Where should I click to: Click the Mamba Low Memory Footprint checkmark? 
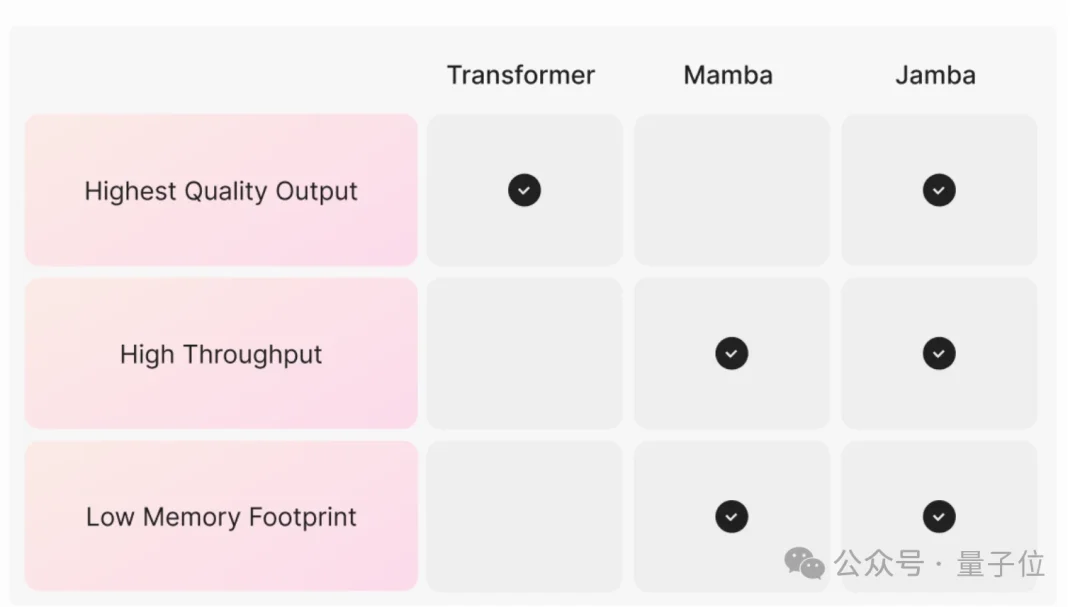(x=731, y=516)
